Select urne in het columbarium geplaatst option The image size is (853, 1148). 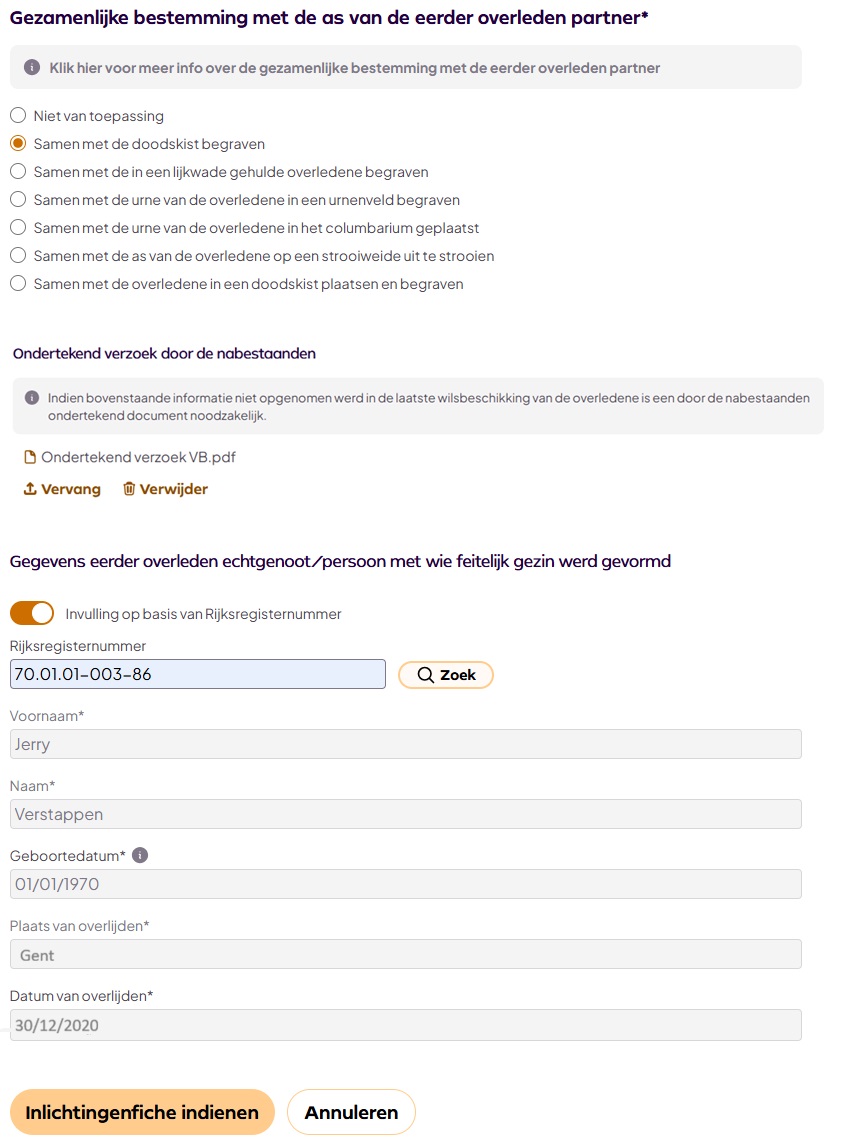(x=17, y=227)
